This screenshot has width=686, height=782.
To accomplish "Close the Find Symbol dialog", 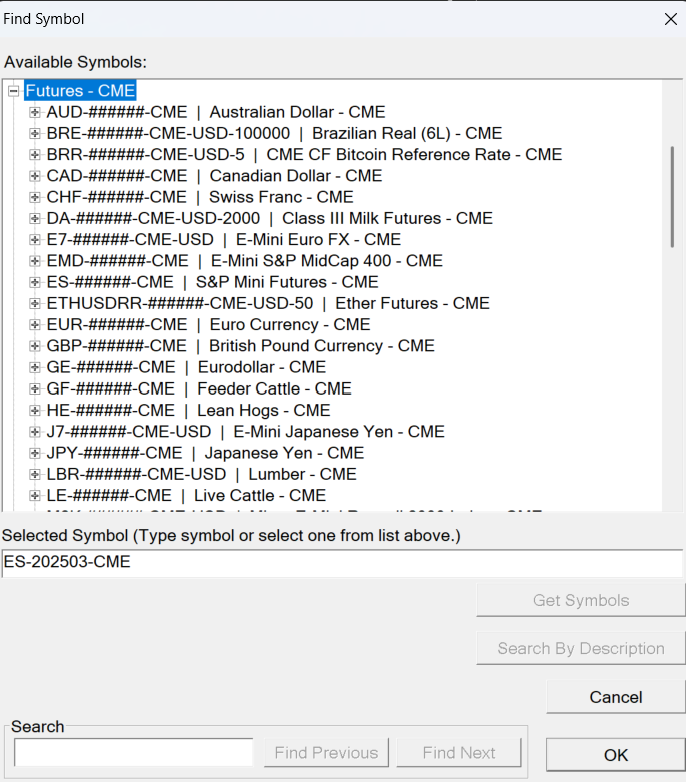I will point(670,19).
